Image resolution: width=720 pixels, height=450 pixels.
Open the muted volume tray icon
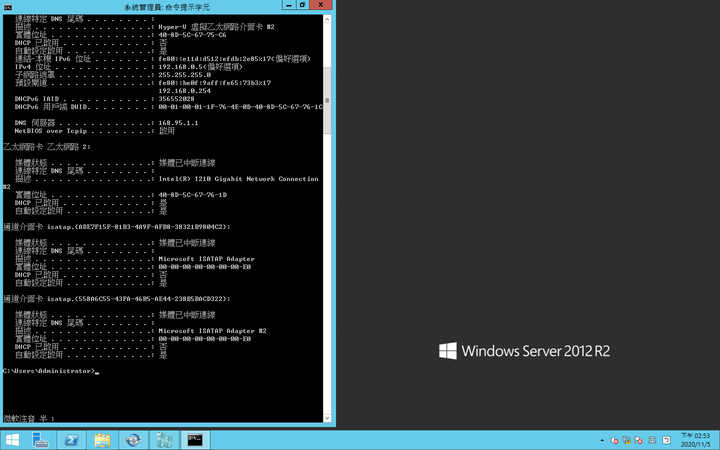(x=614, y=440)
